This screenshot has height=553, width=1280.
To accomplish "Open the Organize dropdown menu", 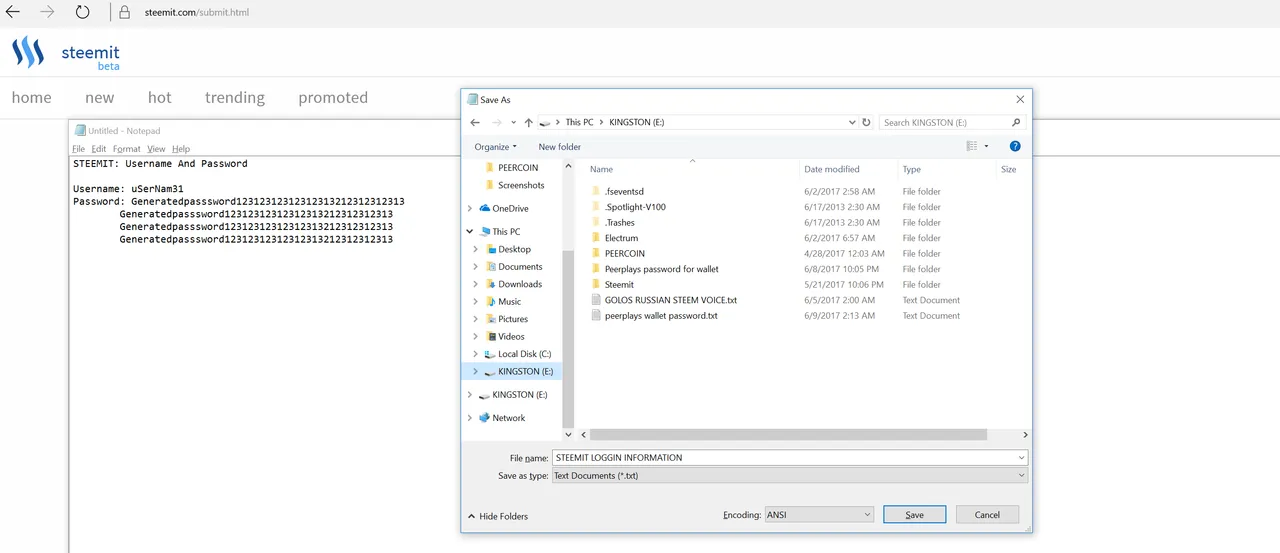I will (496, 147).
